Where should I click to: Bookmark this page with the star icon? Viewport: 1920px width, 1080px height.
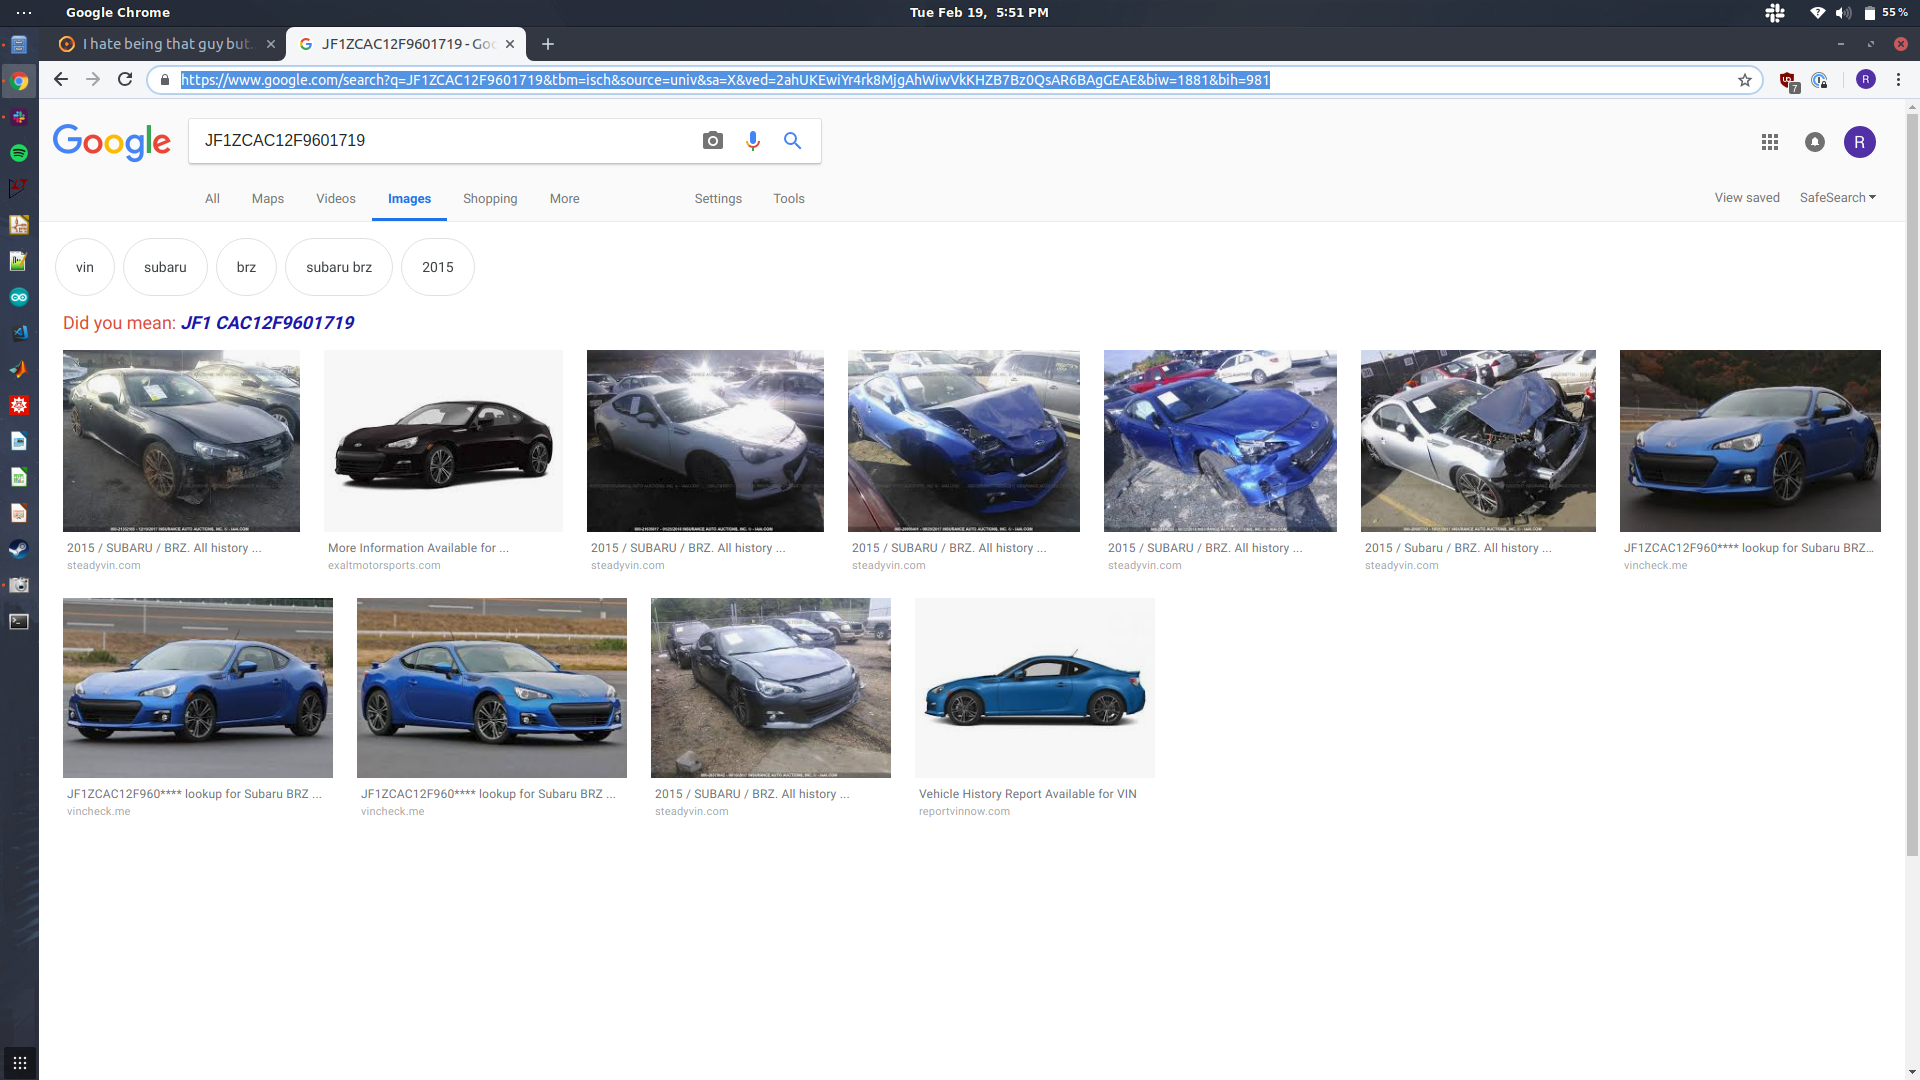coord(1745,80)
